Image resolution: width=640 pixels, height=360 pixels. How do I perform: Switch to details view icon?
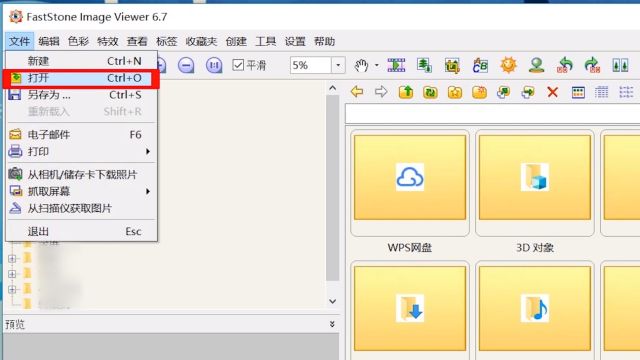[601, 92]
